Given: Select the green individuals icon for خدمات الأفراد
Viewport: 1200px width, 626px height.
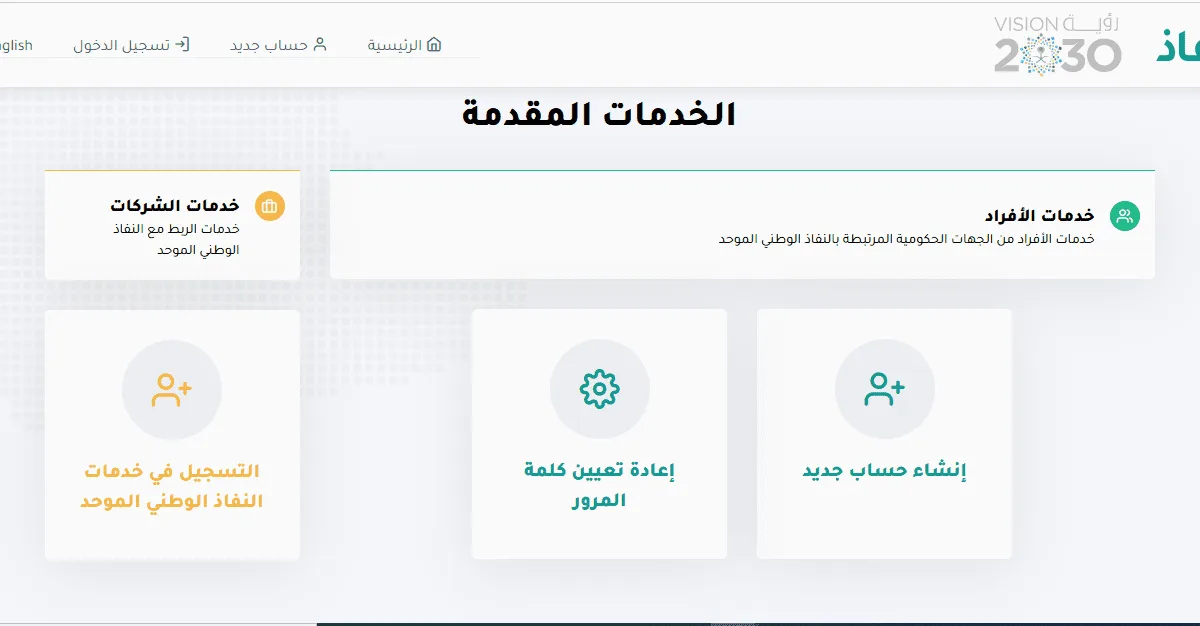Looking at the screenshot, I should (1126, 216).
